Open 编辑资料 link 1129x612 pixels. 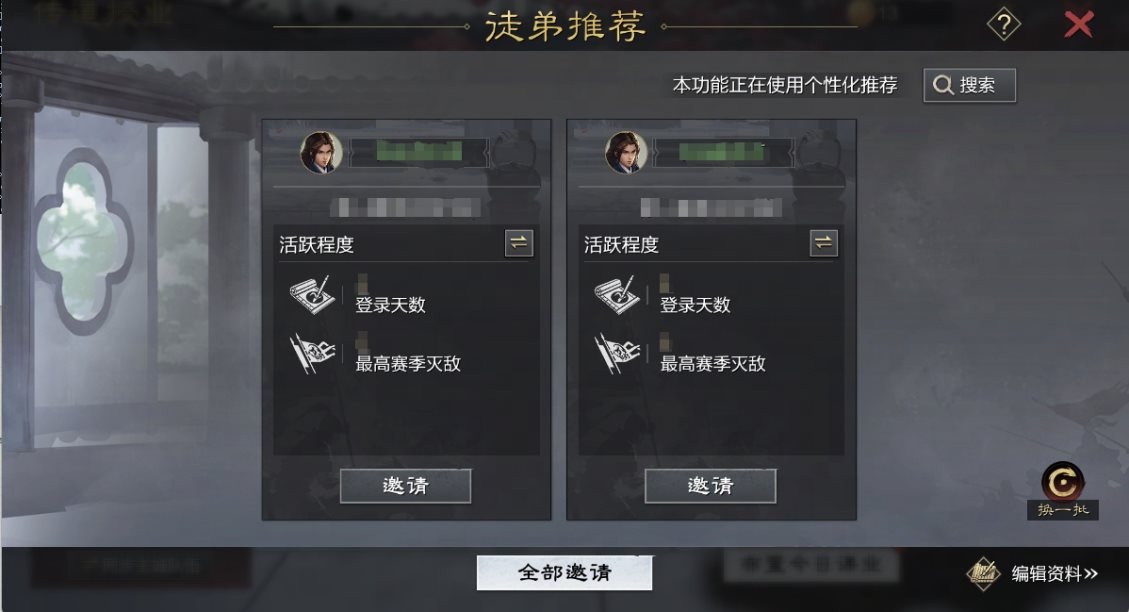pyautogui.click(x=1054, y=574)
